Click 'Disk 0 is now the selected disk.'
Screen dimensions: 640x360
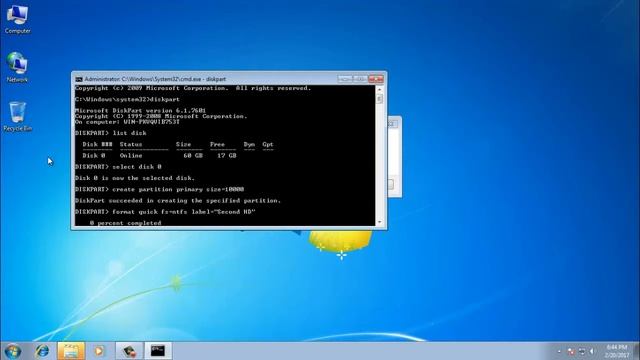[135, 178]
